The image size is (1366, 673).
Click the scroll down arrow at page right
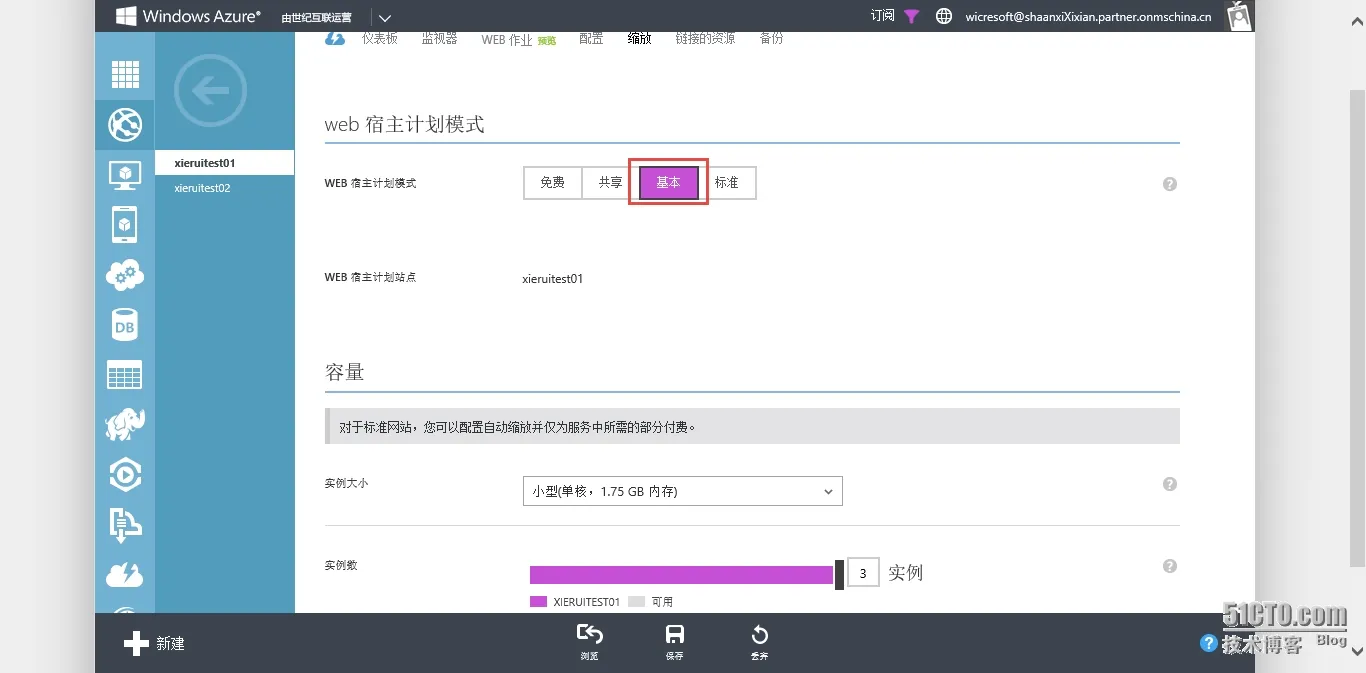click(1357, 651)
